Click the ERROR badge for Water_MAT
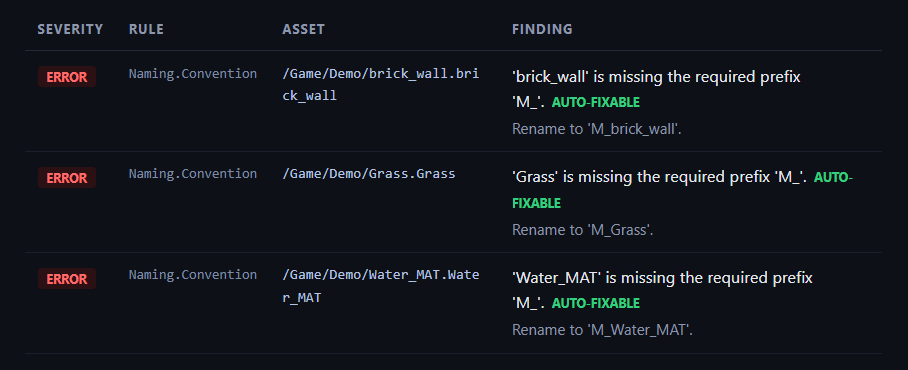The height and width of the screenshot is (370, 908). 67,279
